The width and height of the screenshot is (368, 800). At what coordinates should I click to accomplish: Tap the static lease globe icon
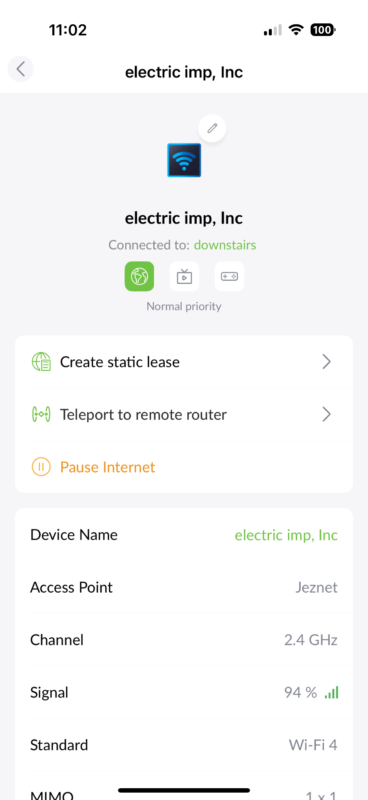[x=41, y=362]
